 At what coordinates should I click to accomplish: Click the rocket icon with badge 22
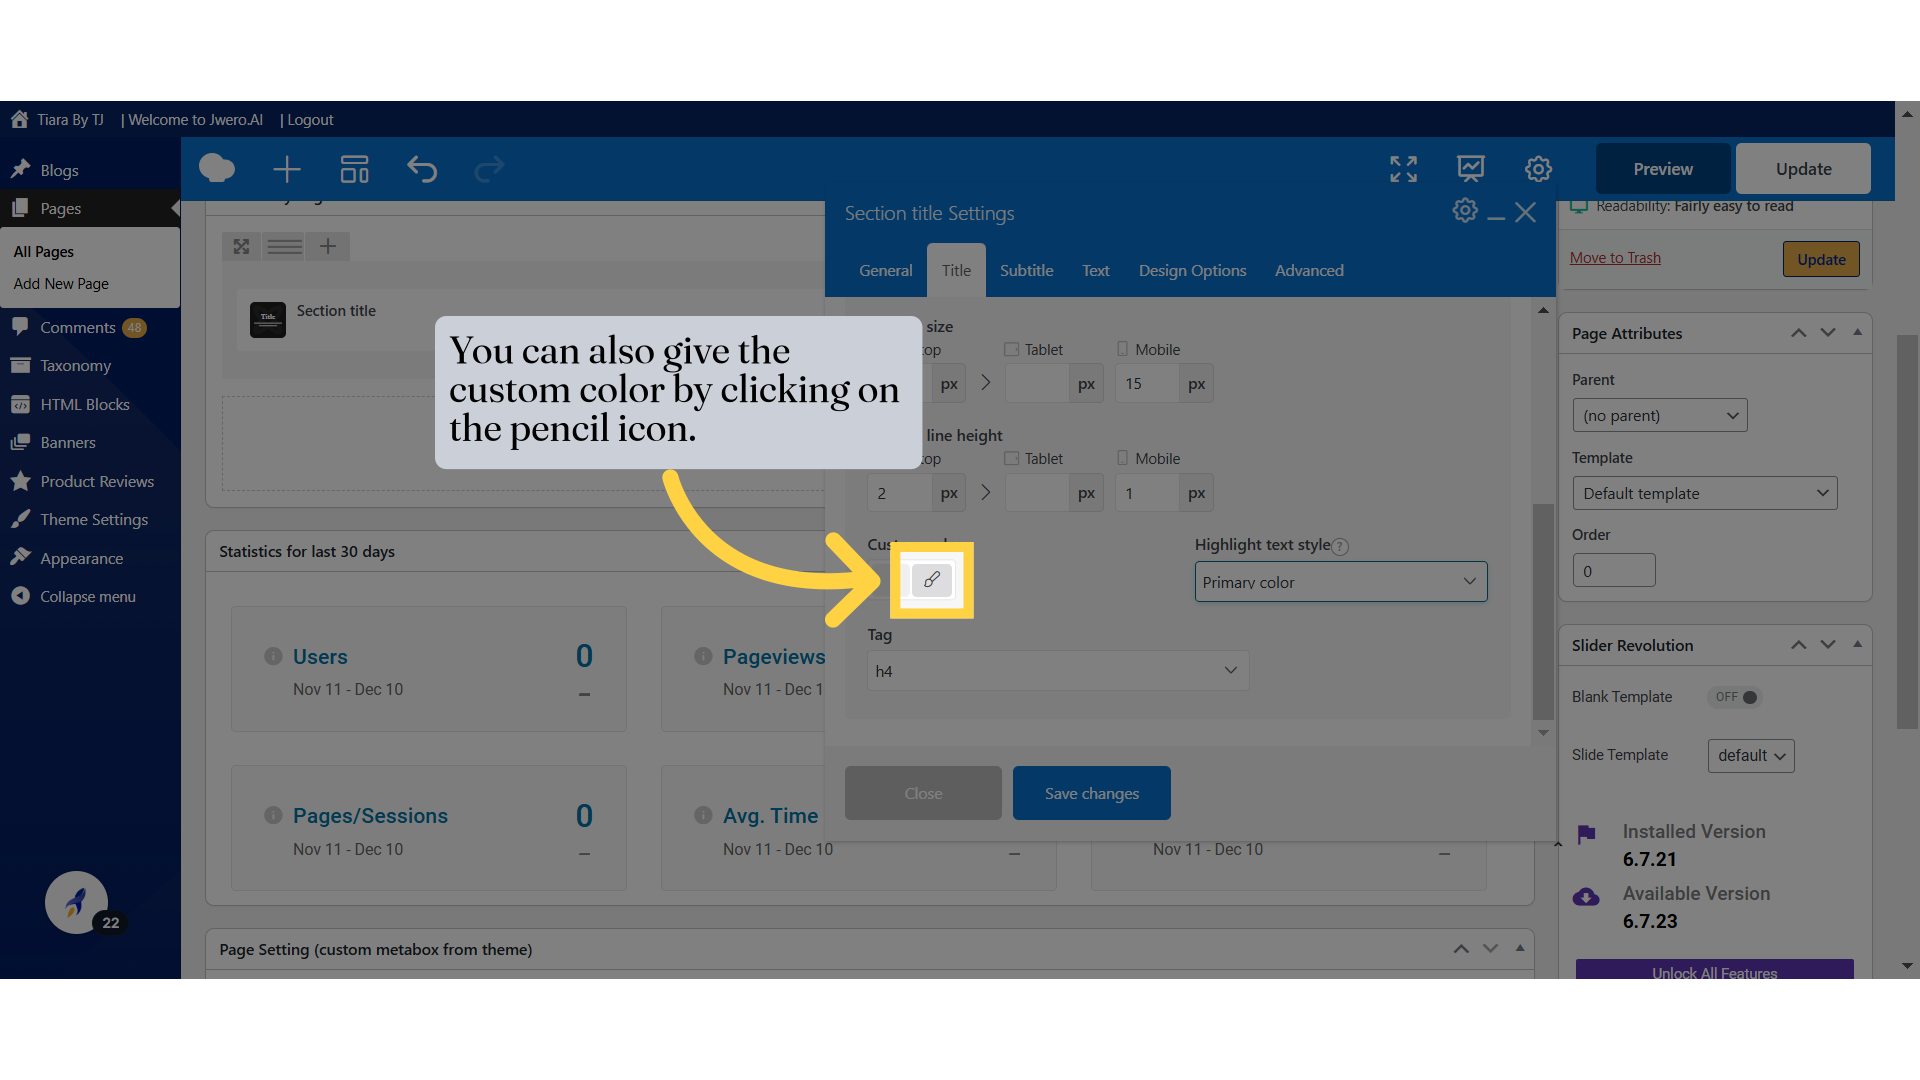coord(76,902)
